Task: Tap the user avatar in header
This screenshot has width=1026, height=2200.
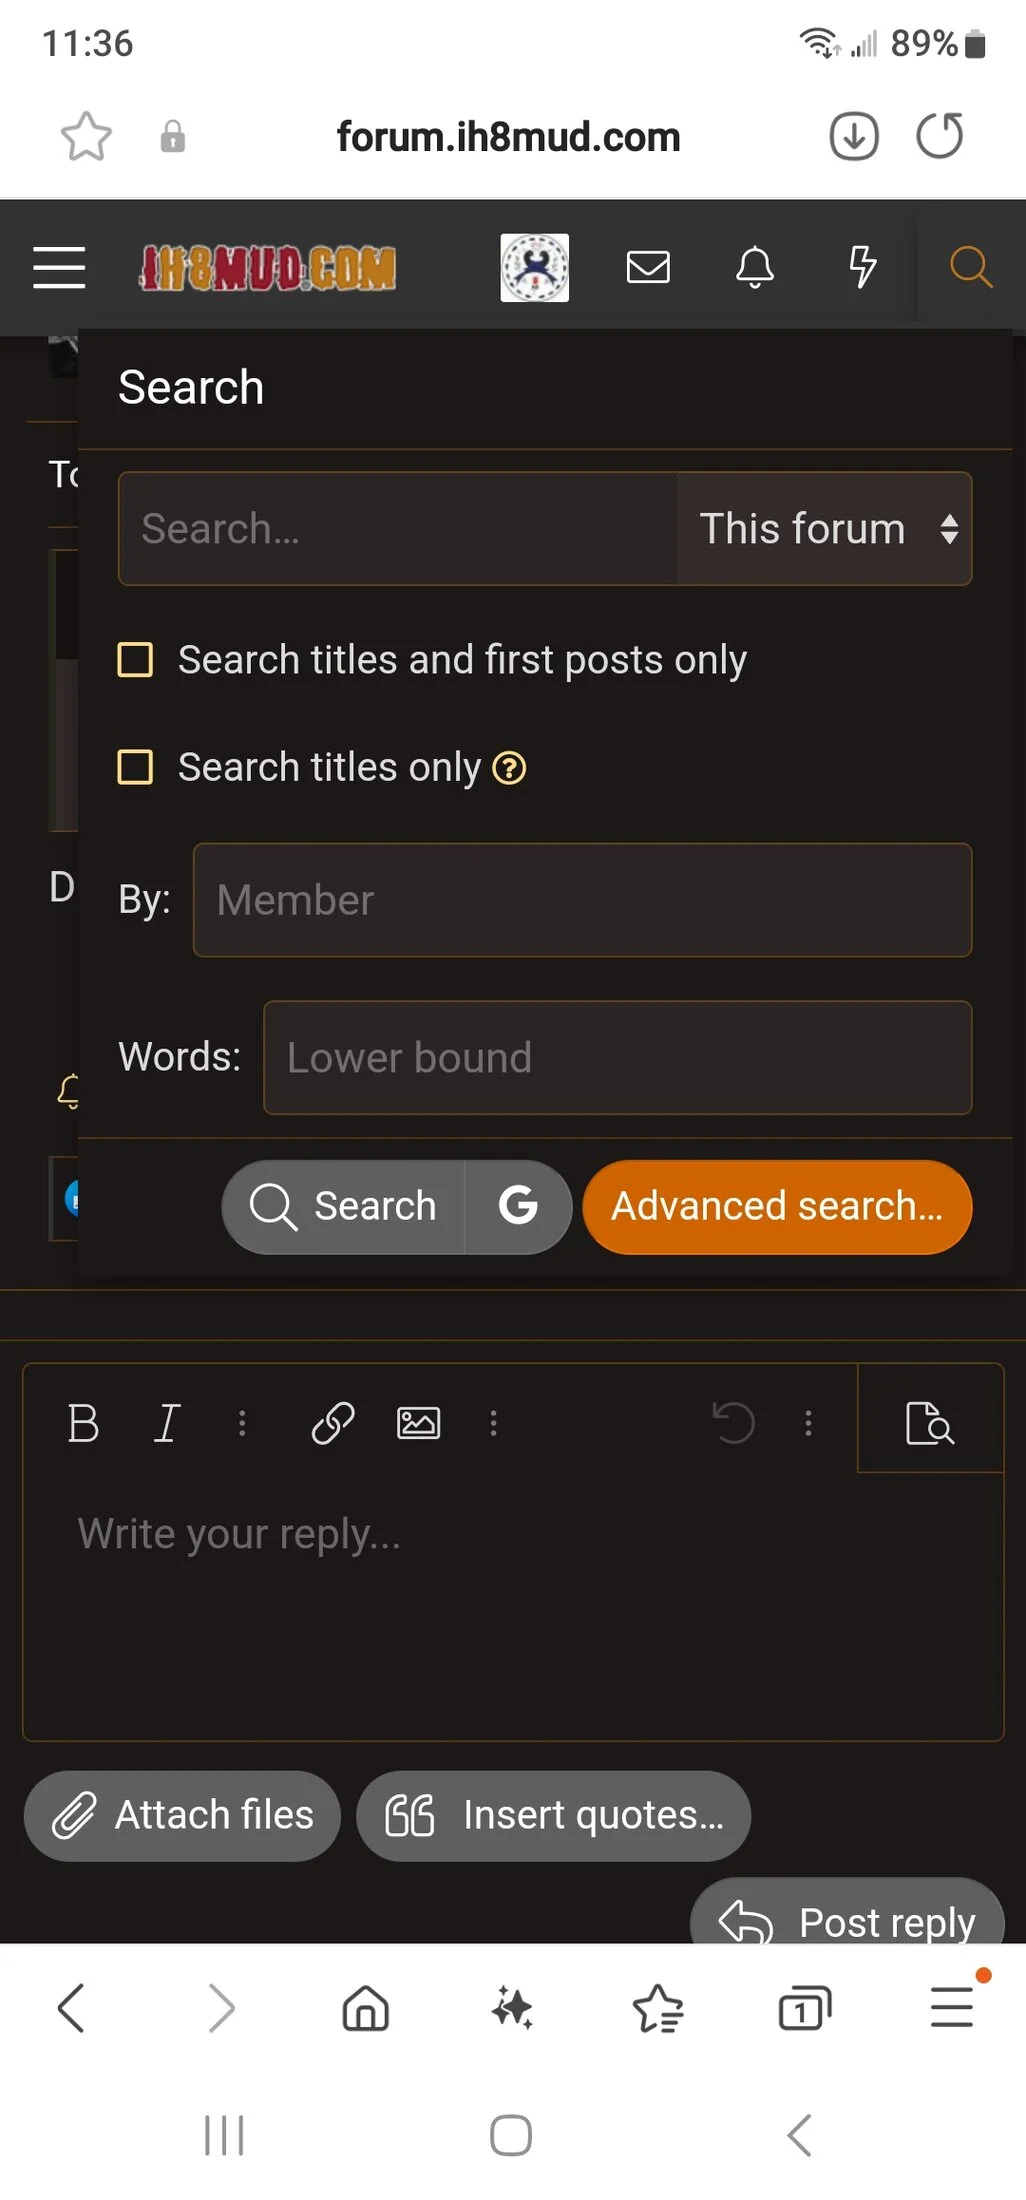Action: [x=535, y=267]
